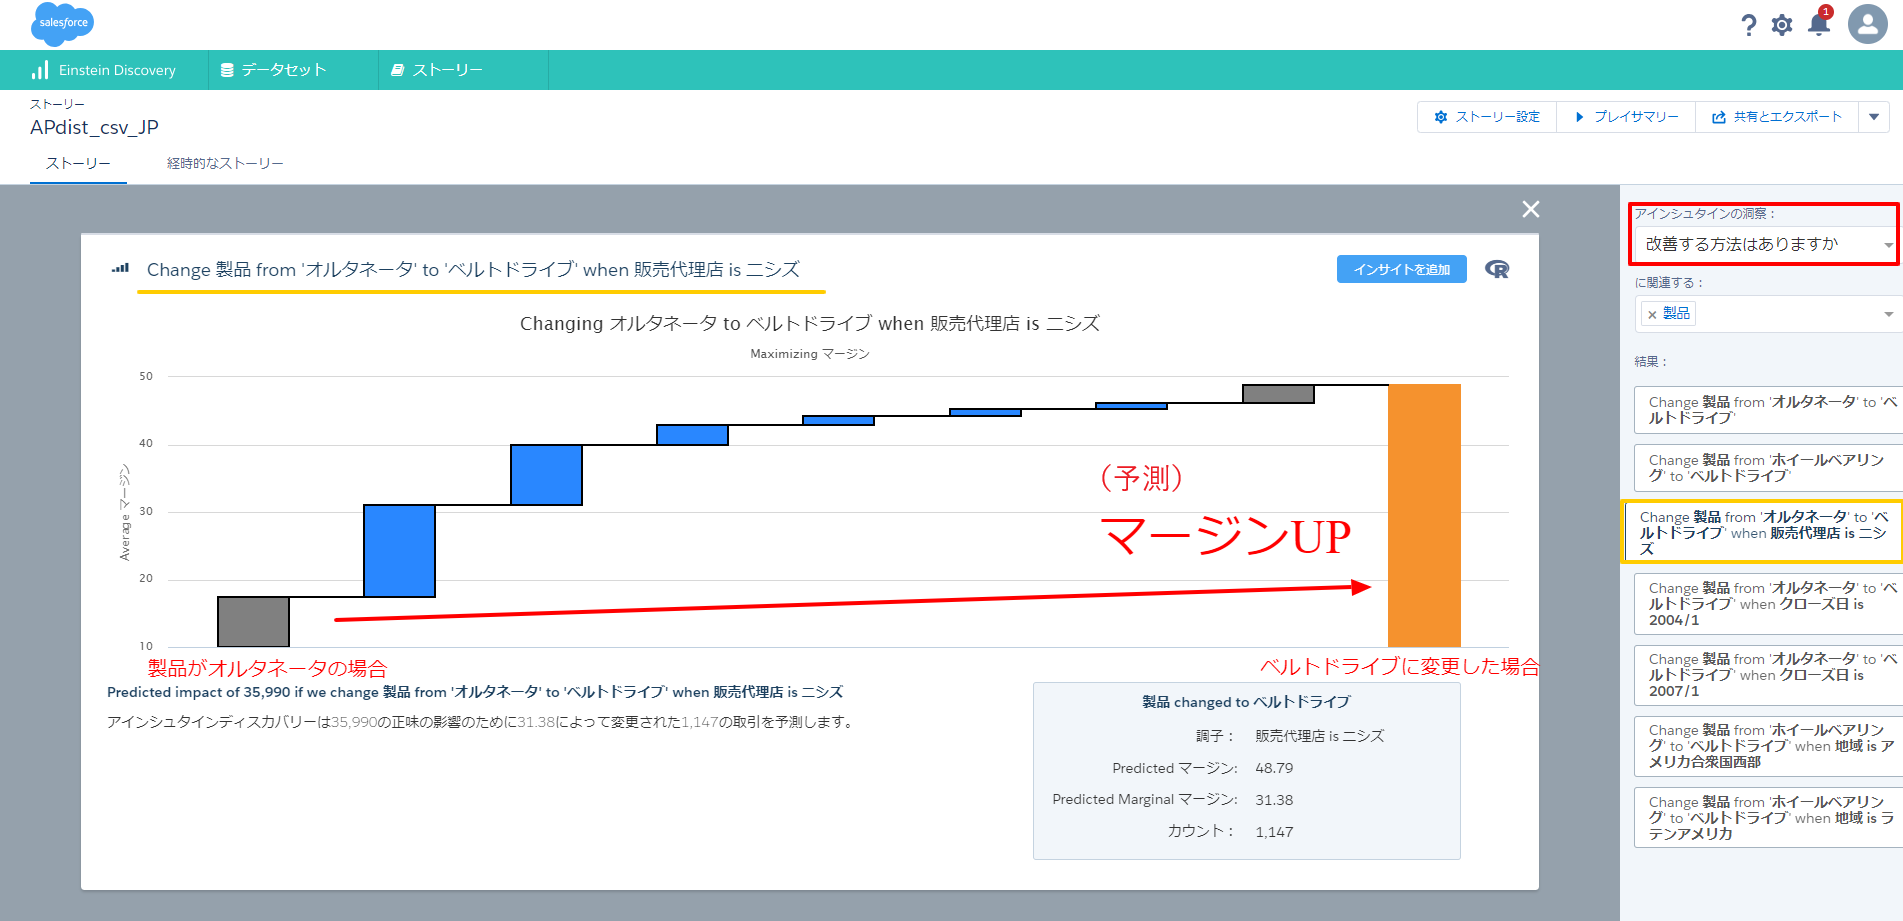Image resolution: width=1903 pixels, height=921 pixels.
Task: Click the R code icon beside insight button
Action: click(x=1497, y=269)
